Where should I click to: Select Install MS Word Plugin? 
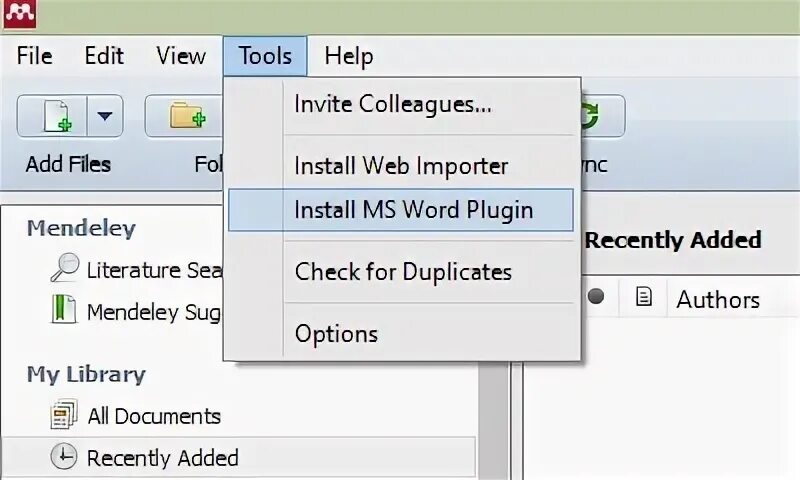401,210
